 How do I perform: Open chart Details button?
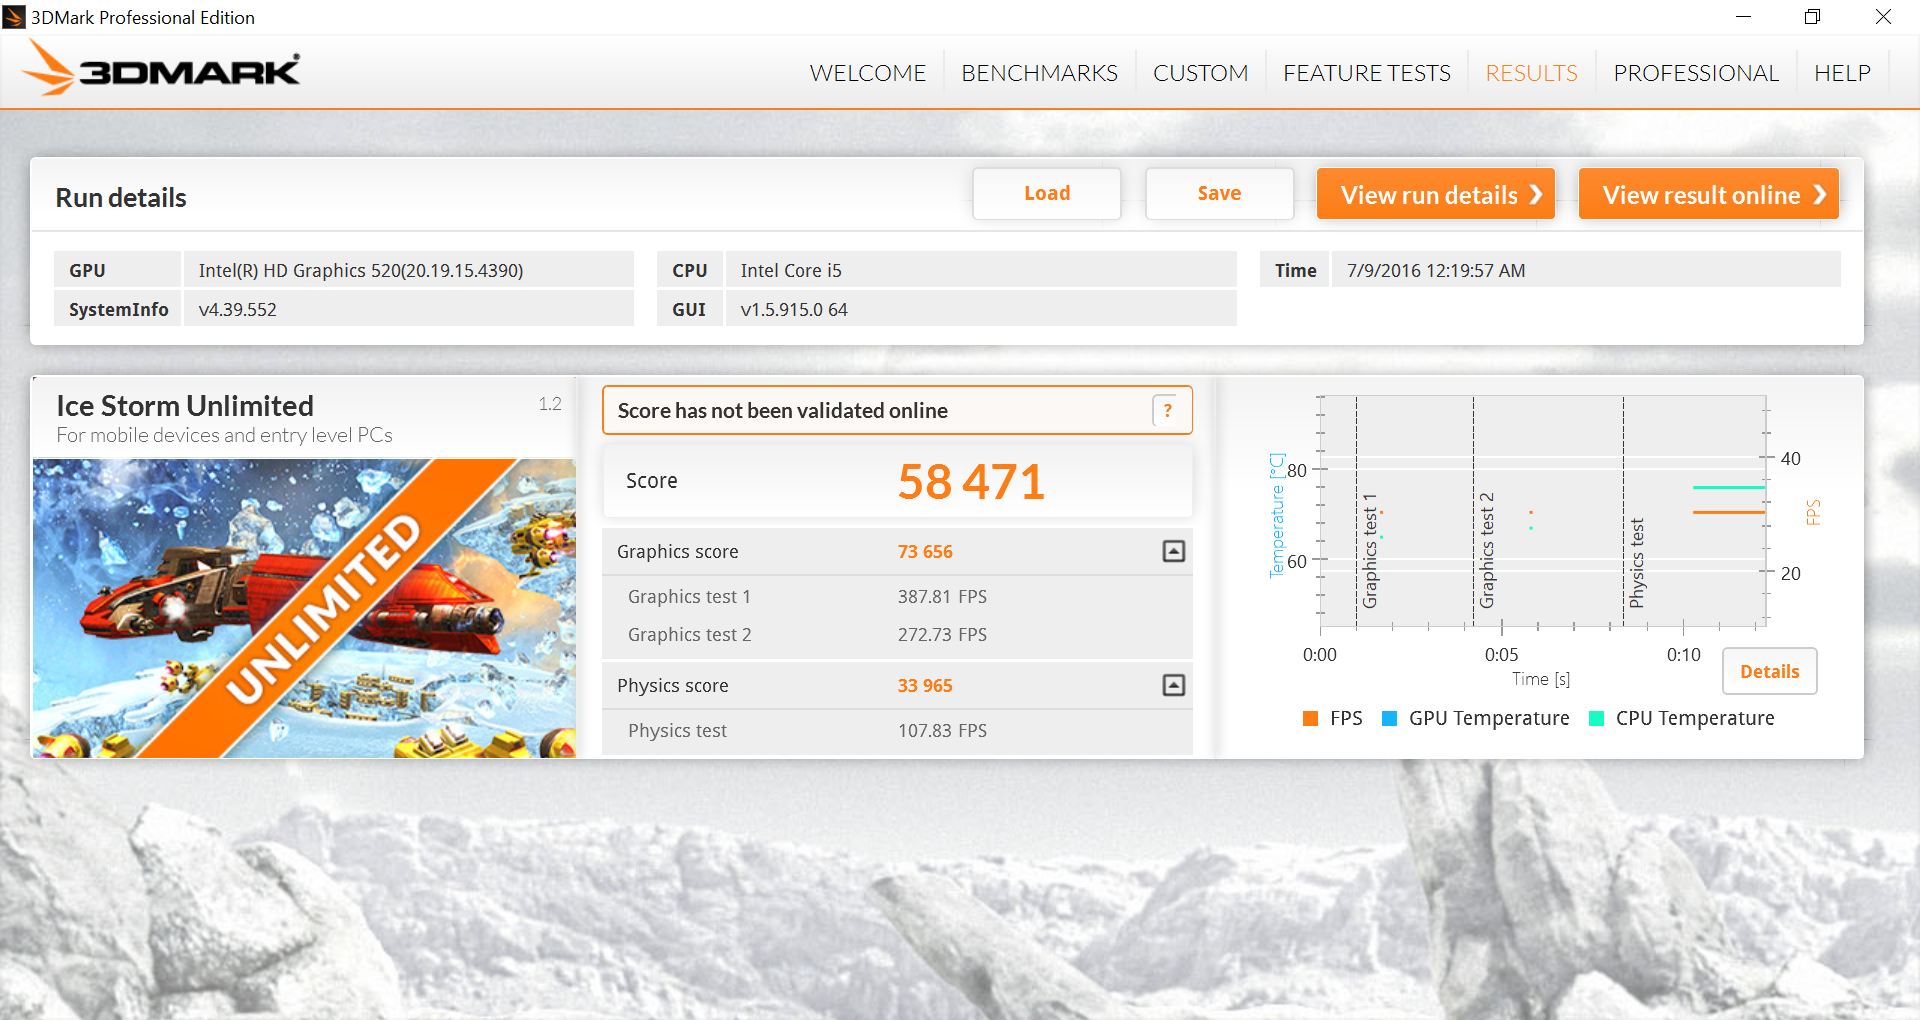[x=1769, y=671]
